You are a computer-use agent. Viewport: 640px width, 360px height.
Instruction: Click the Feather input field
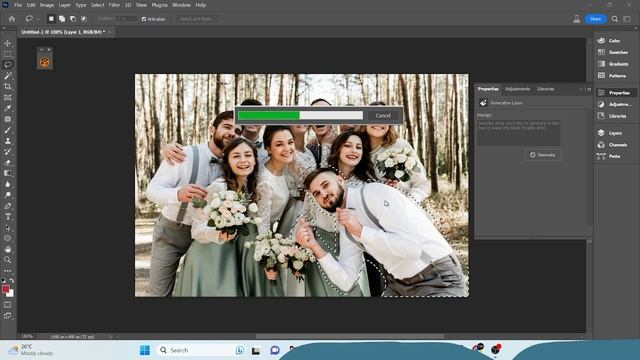pos(127,19)
